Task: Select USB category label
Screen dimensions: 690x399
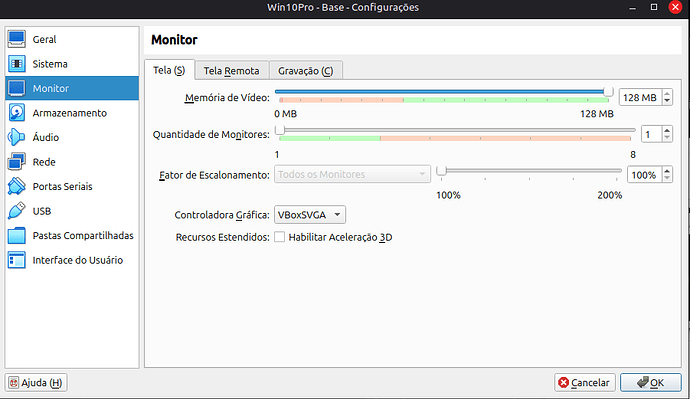Action: click(42, 211)
